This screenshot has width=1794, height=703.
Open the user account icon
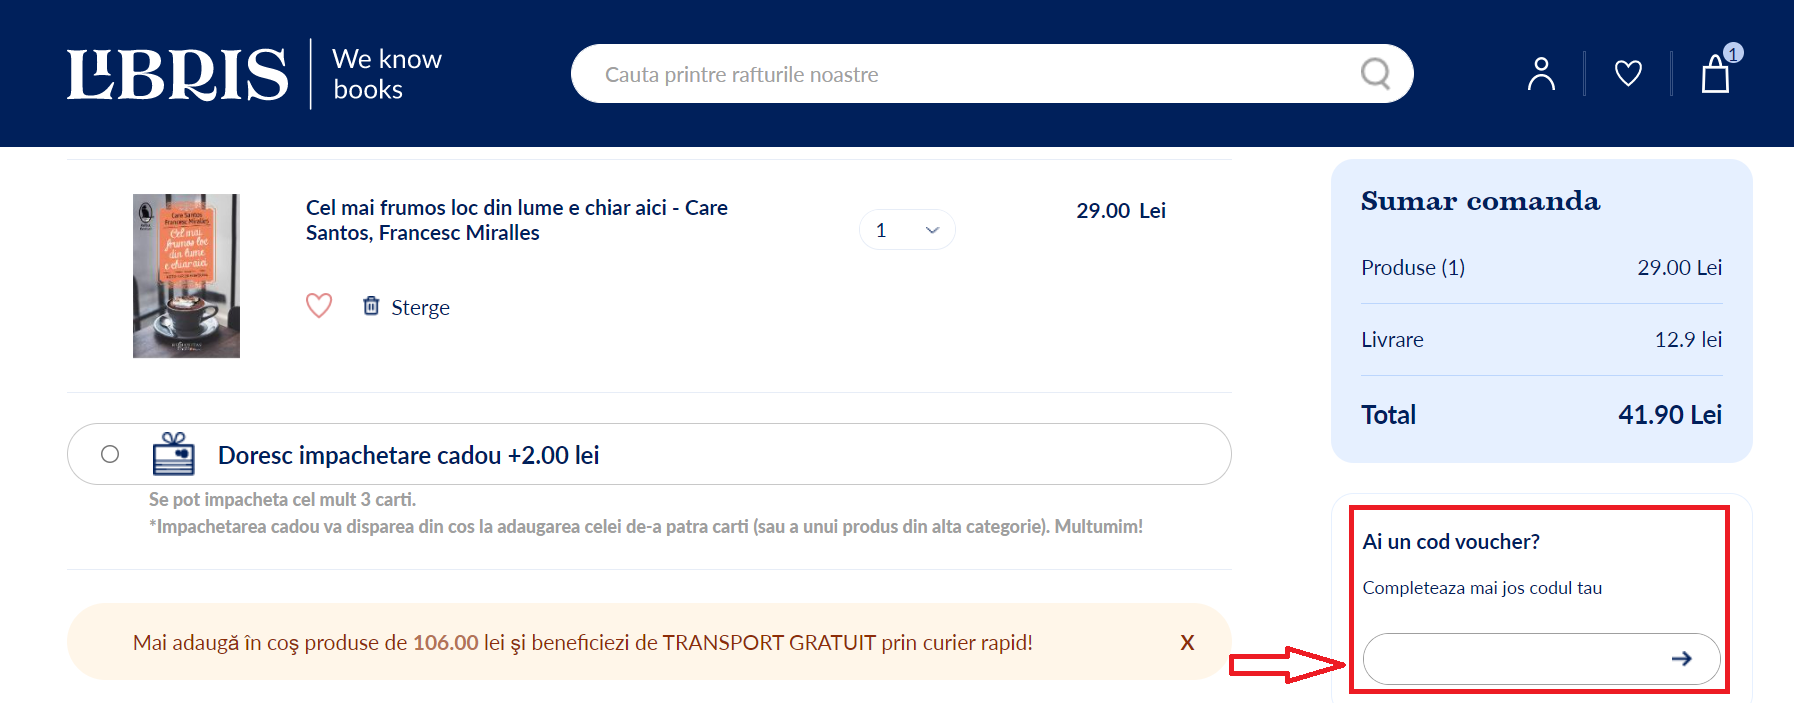point(1541,74)
